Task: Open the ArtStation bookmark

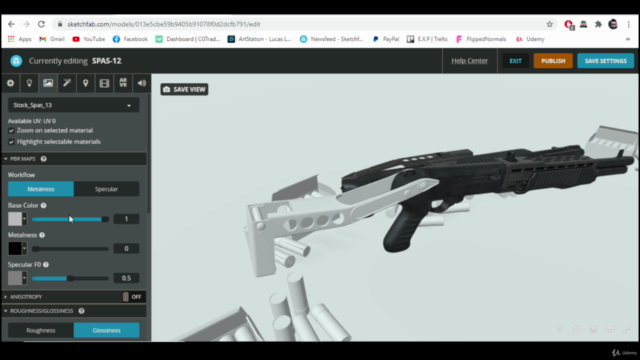Action: point(259,39)
